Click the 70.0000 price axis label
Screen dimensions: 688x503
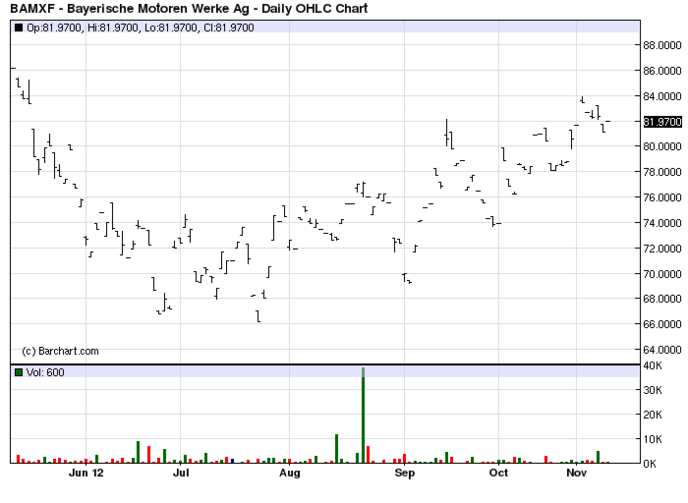pos(662,274)
